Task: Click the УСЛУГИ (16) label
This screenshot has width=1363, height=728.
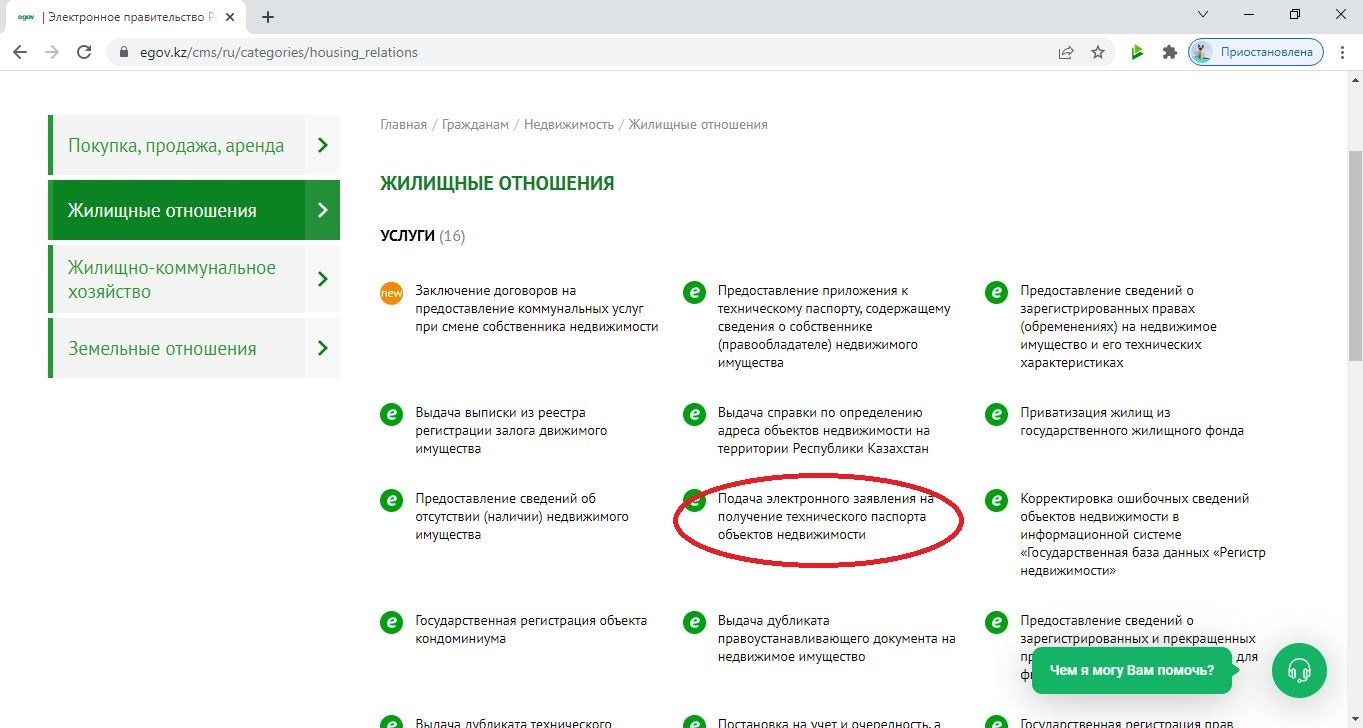Action: click(423, 236)
